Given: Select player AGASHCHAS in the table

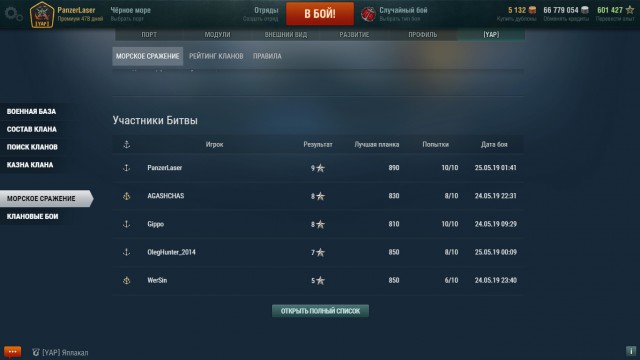Looking at the screenshot, I should (166, 196).
